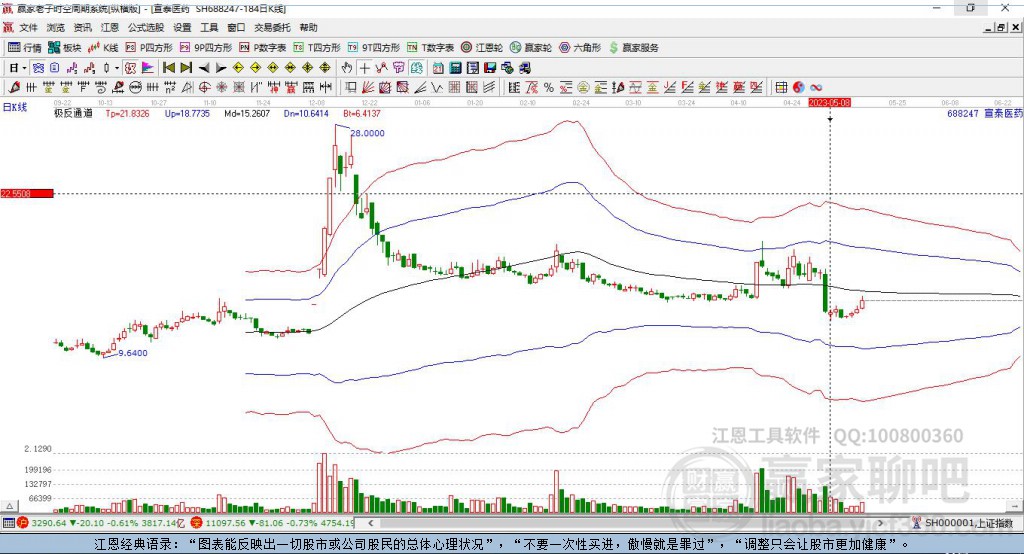Step chart right with the black right arrow
The height and width of the screenshot is (554, 1024).
click(x=221, y=67)
